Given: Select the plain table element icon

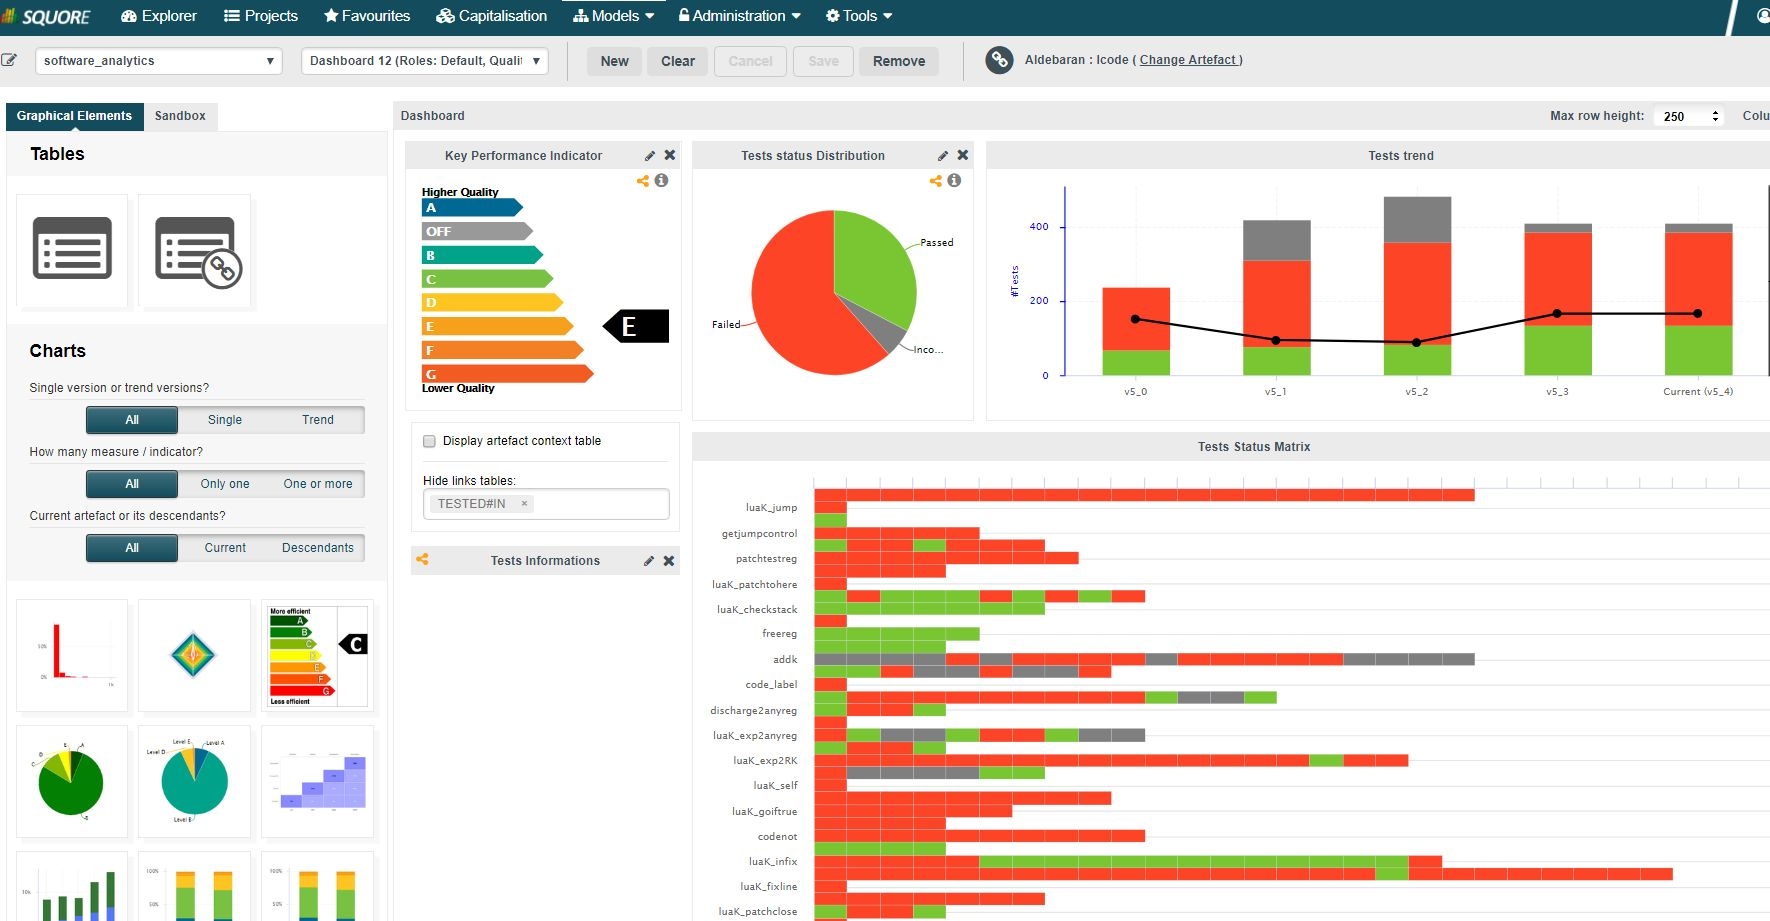Looking at the screenshot, I should [72, 250].
